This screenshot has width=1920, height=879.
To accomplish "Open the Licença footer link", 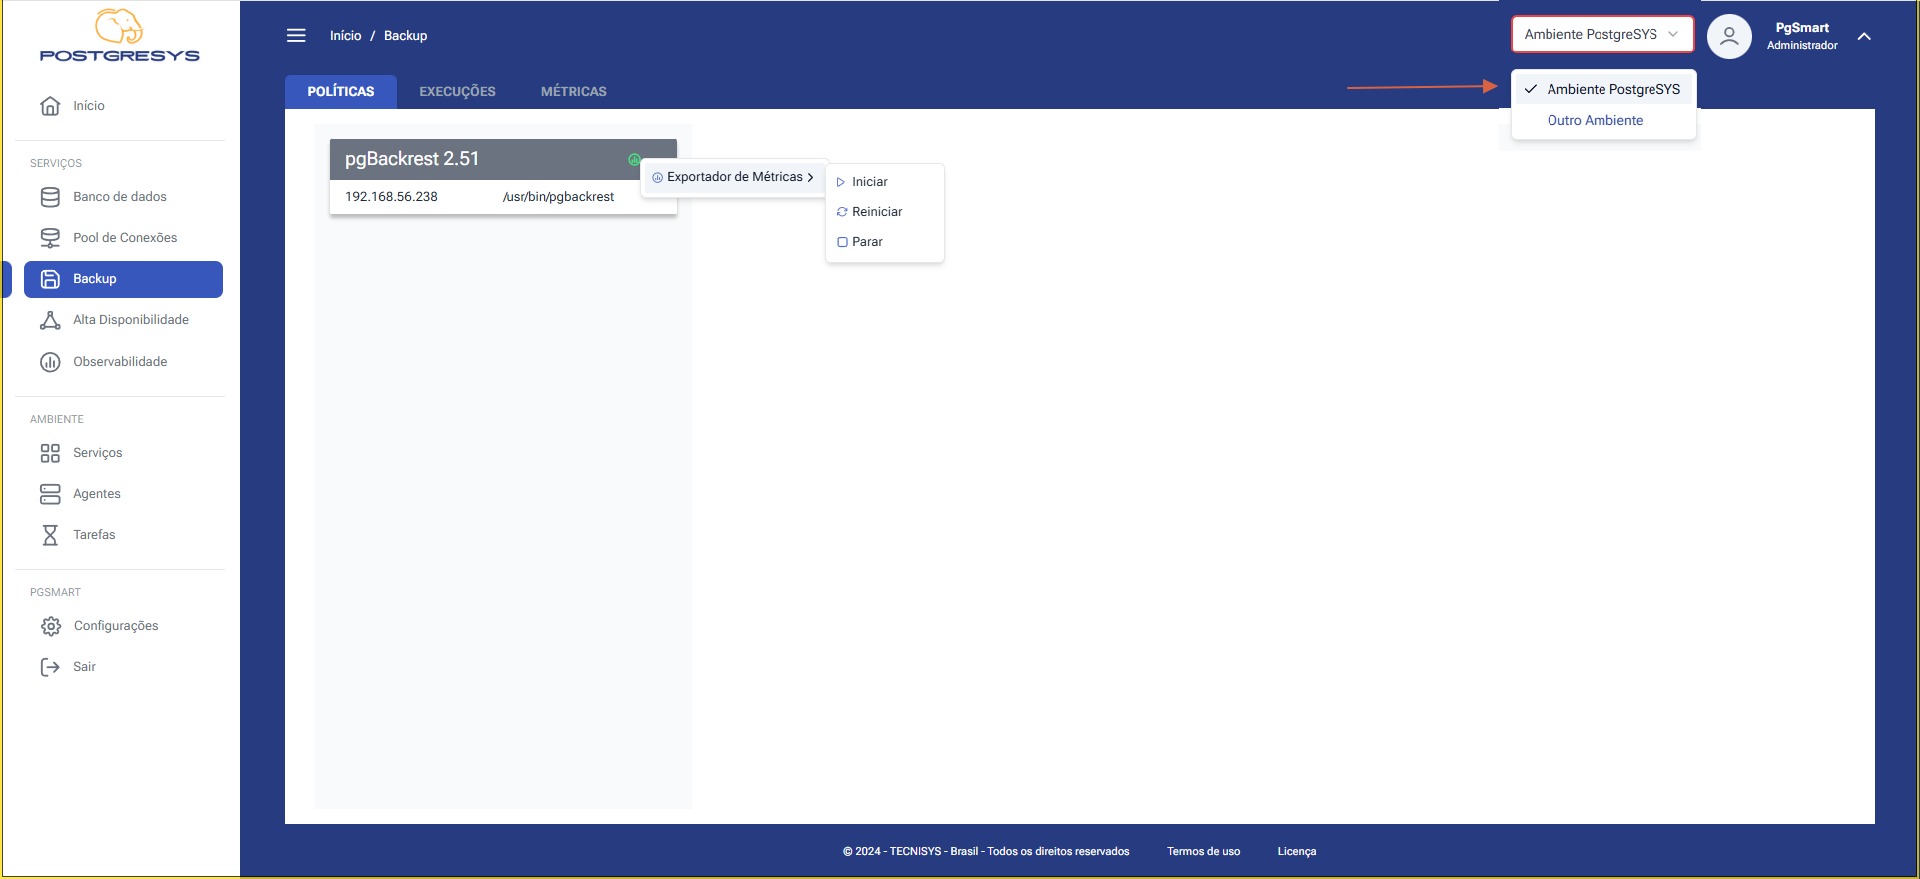I will (1296, 852).
